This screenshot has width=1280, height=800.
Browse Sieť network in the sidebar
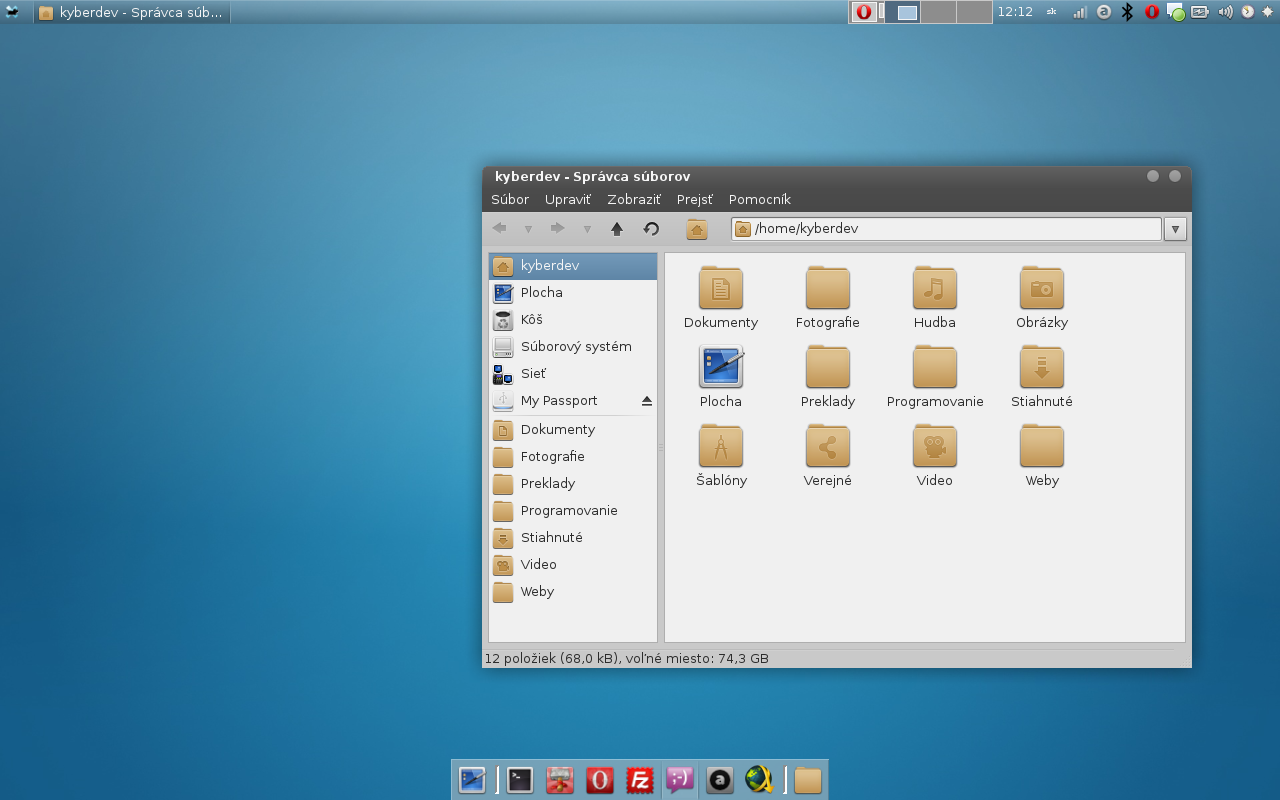pos(573,374)
